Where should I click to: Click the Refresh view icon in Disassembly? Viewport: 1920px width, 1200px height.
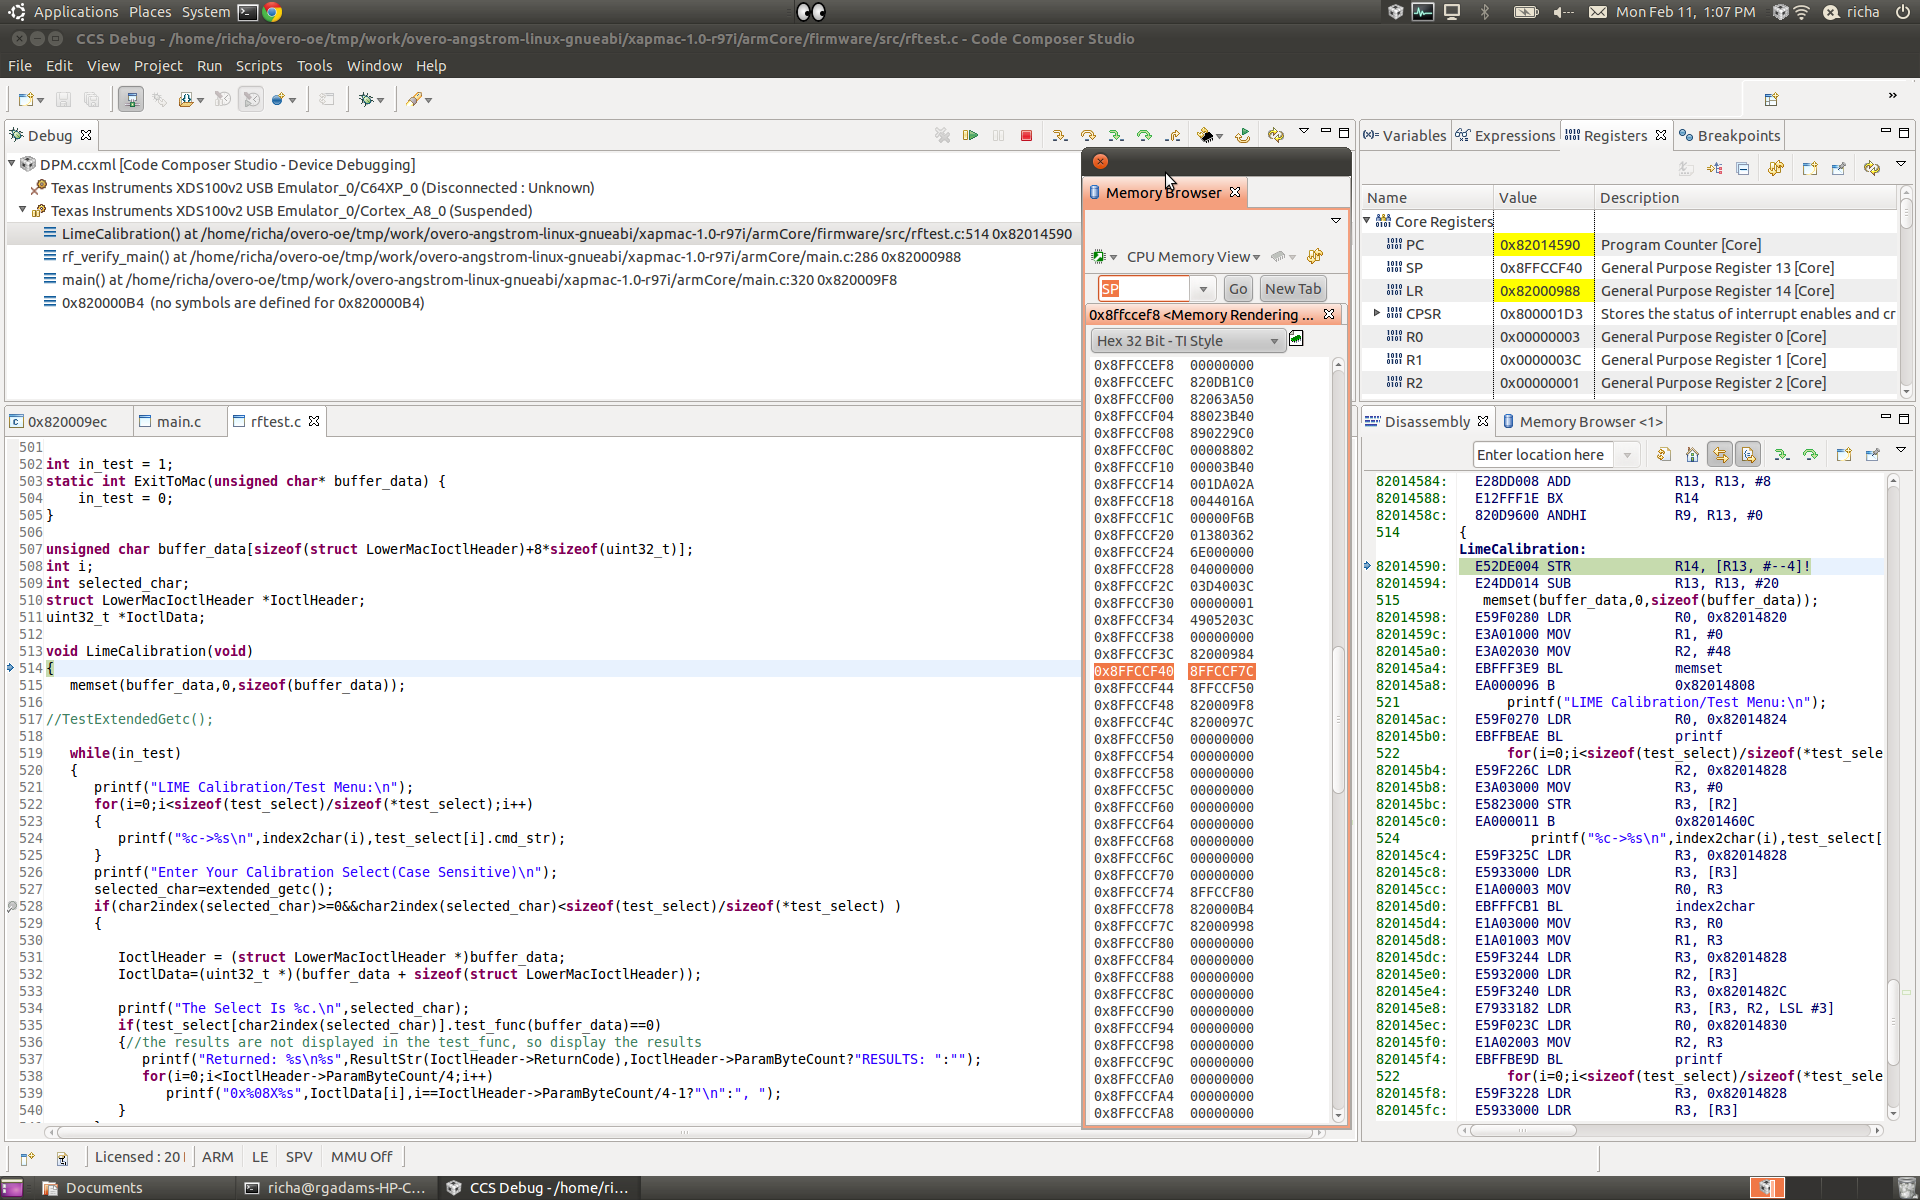coord(1664,455)
